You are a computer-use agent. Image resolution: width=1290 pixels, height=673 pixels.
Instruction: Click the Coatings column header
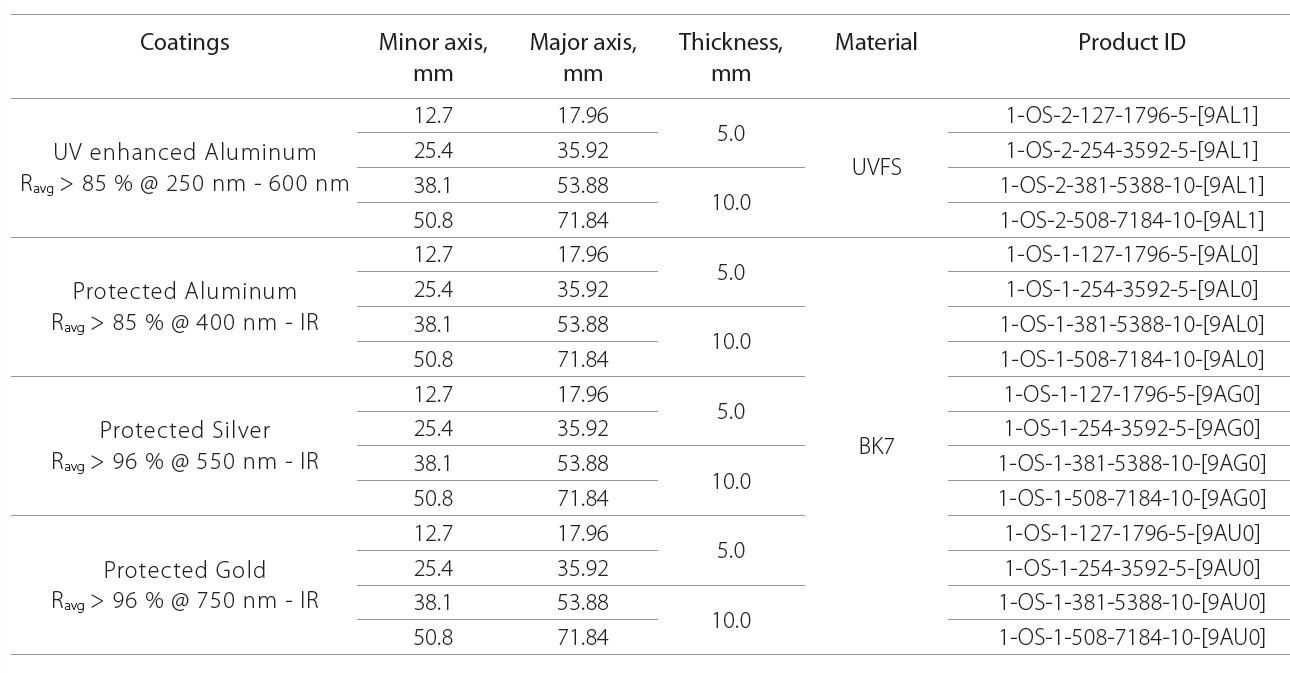[x=184, y=42]
